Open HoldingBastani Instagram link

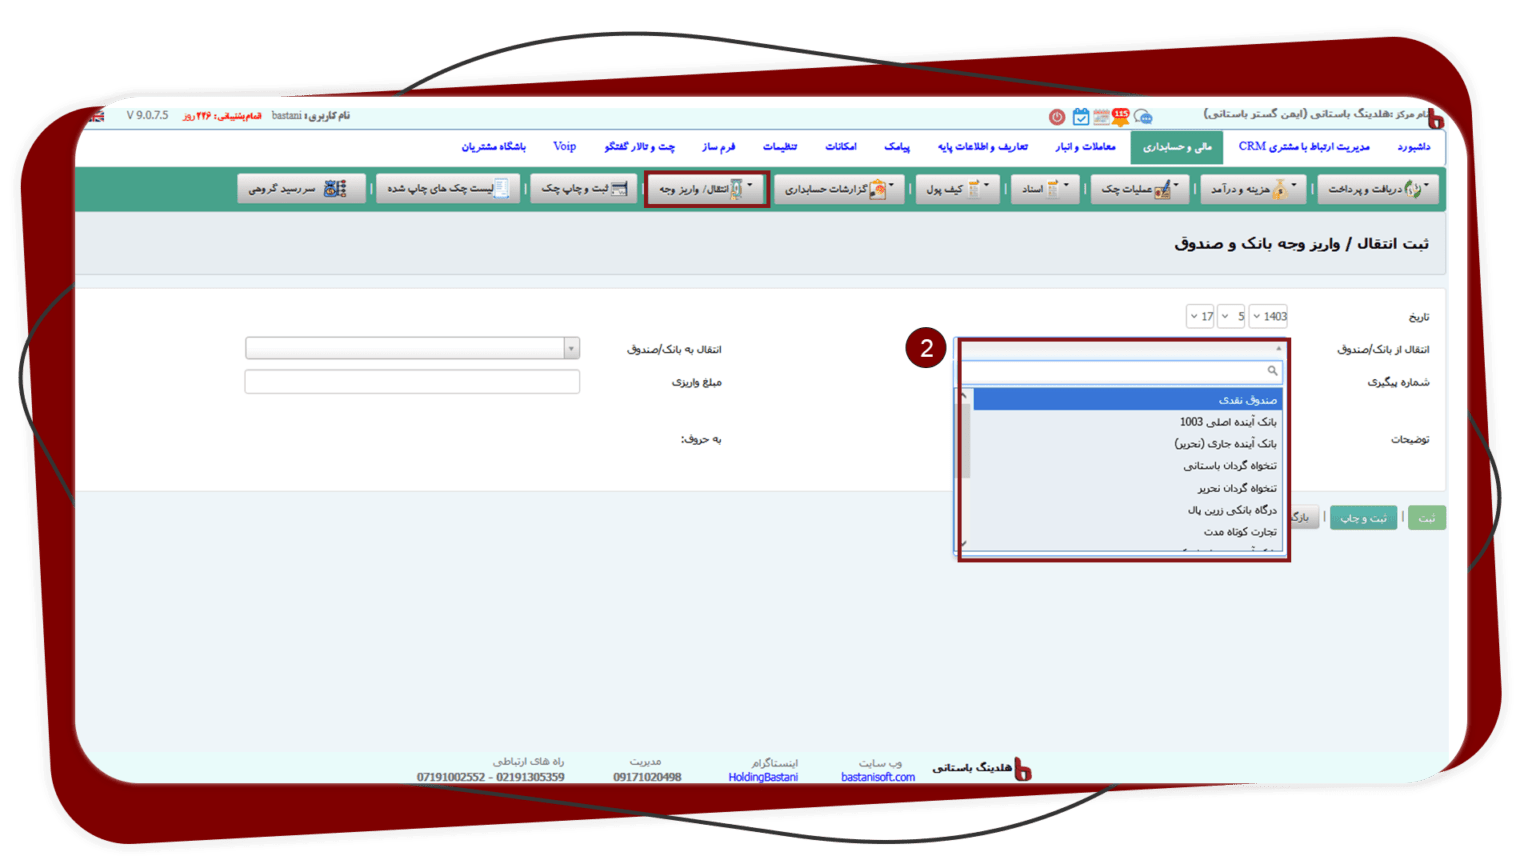[763, 777]
